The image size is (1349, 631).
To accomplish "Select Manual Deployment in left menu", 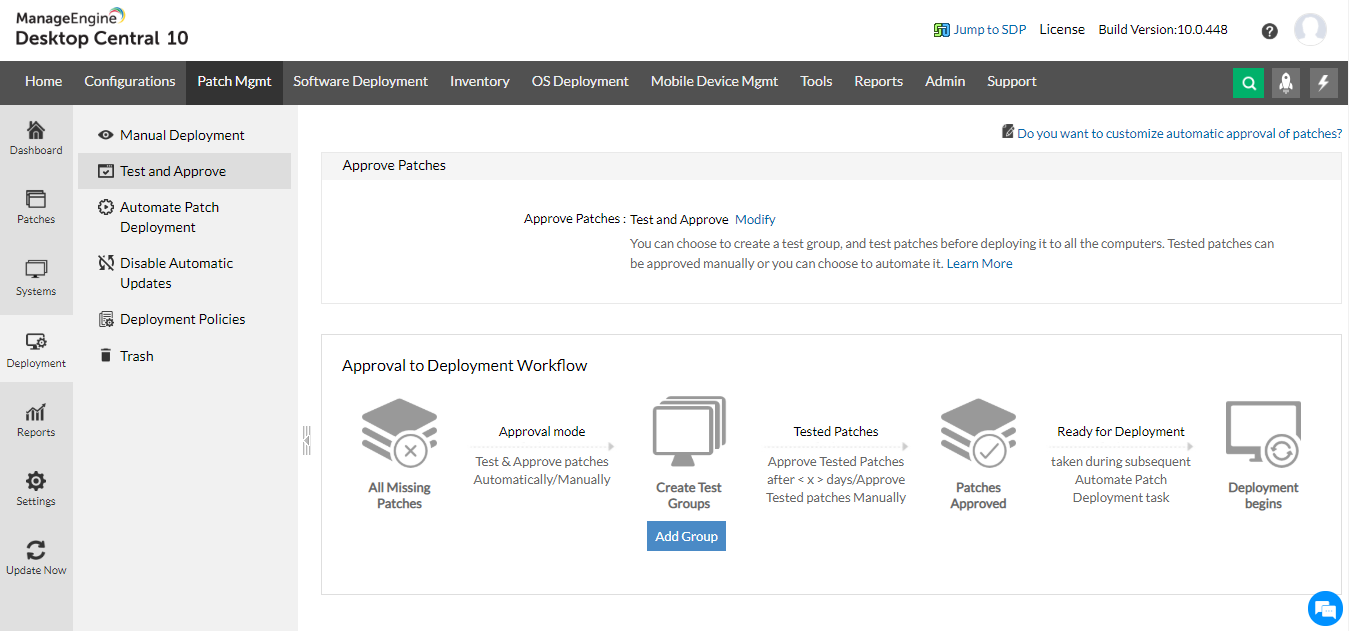I will [x=182, y=135].
